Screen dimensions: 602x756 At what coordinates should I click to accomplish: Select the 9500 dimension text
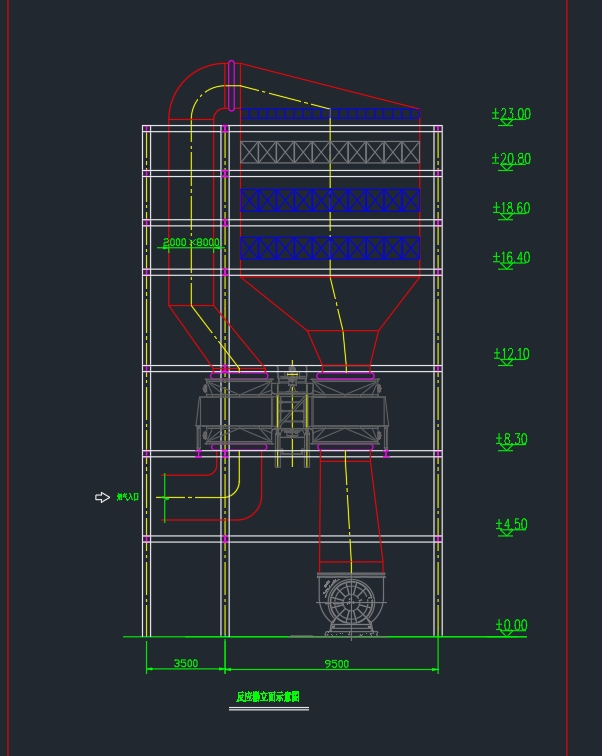click(x=336, y=663)
